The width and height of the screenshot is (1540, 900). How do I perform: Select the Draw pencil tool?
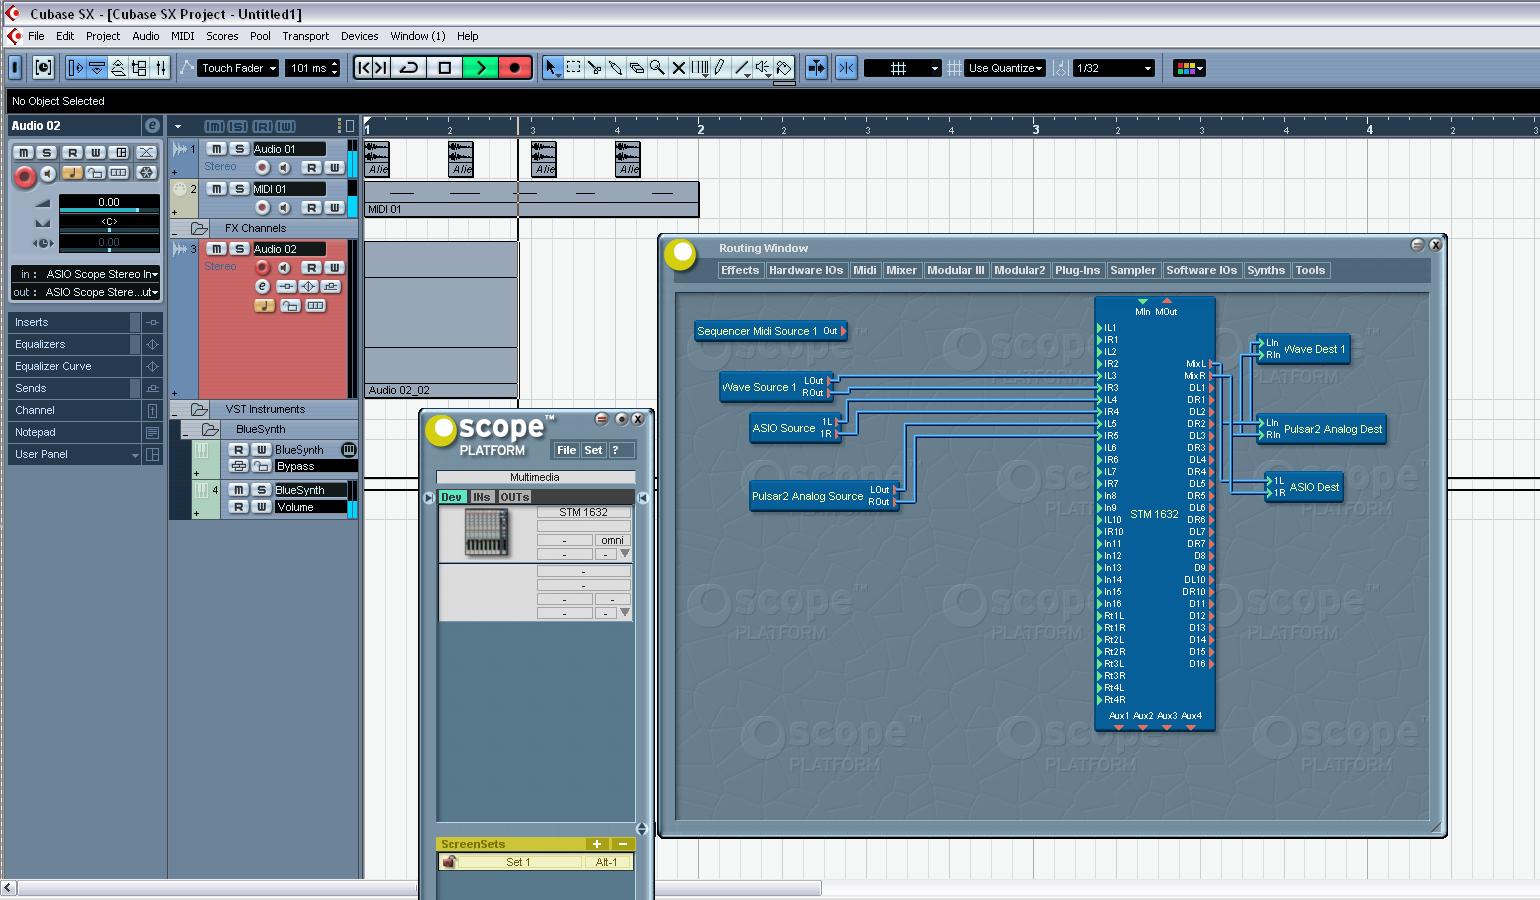[720, 68]
